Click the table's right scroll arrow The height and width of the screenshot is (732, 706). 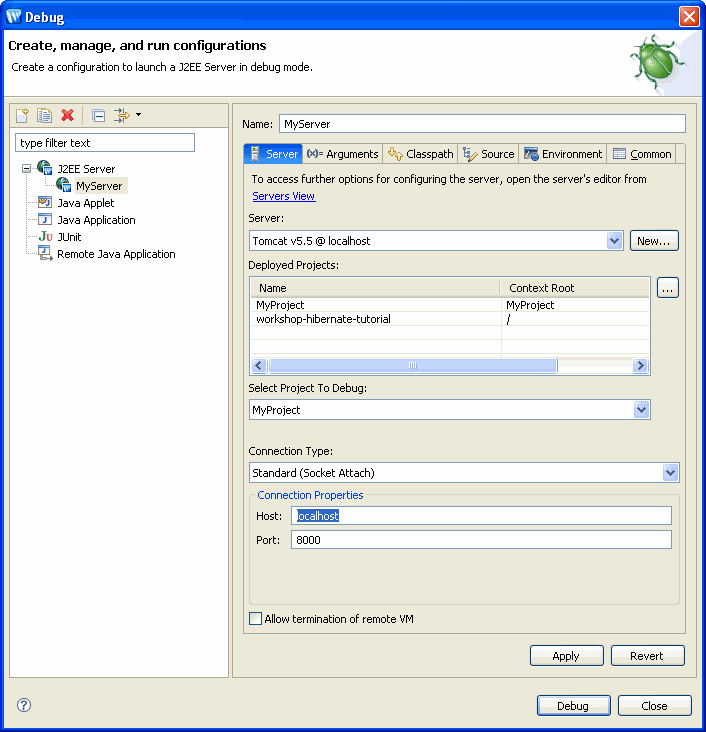click(x=640, y=365)
